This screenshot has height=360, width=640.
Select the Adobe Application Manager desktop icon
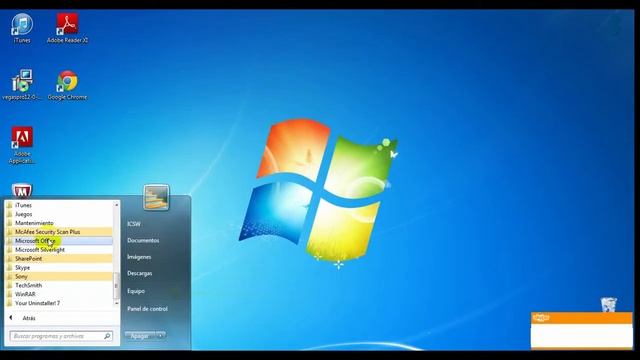(22, 145)
